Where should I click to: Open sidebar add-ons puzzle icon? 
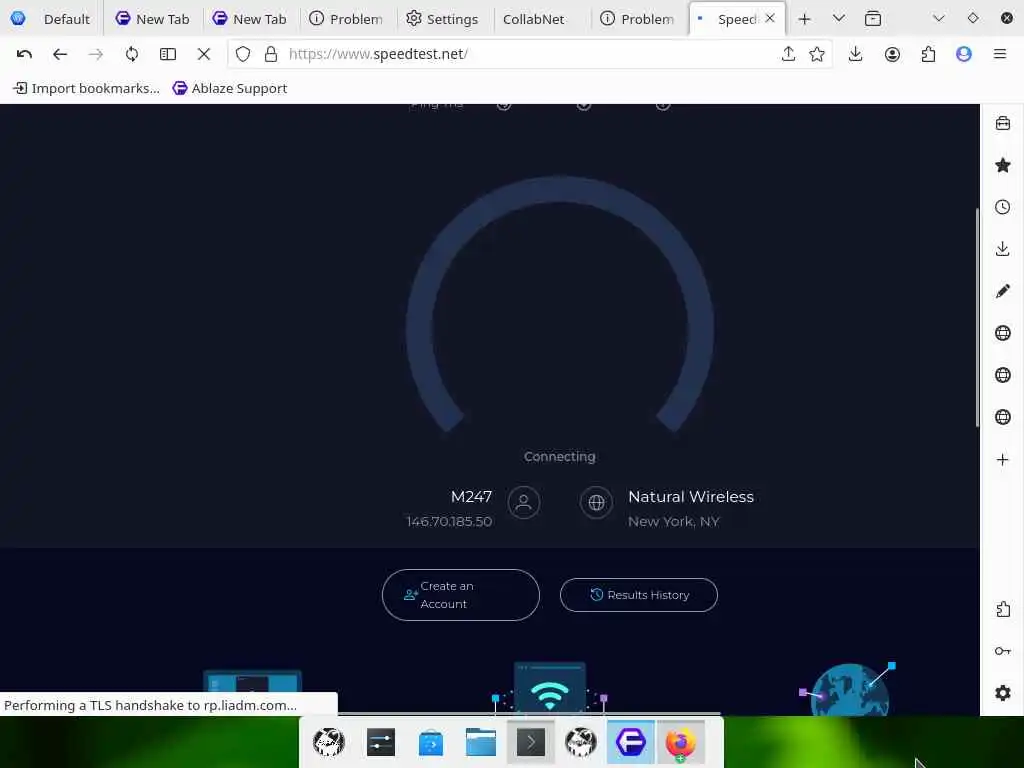1003,609
